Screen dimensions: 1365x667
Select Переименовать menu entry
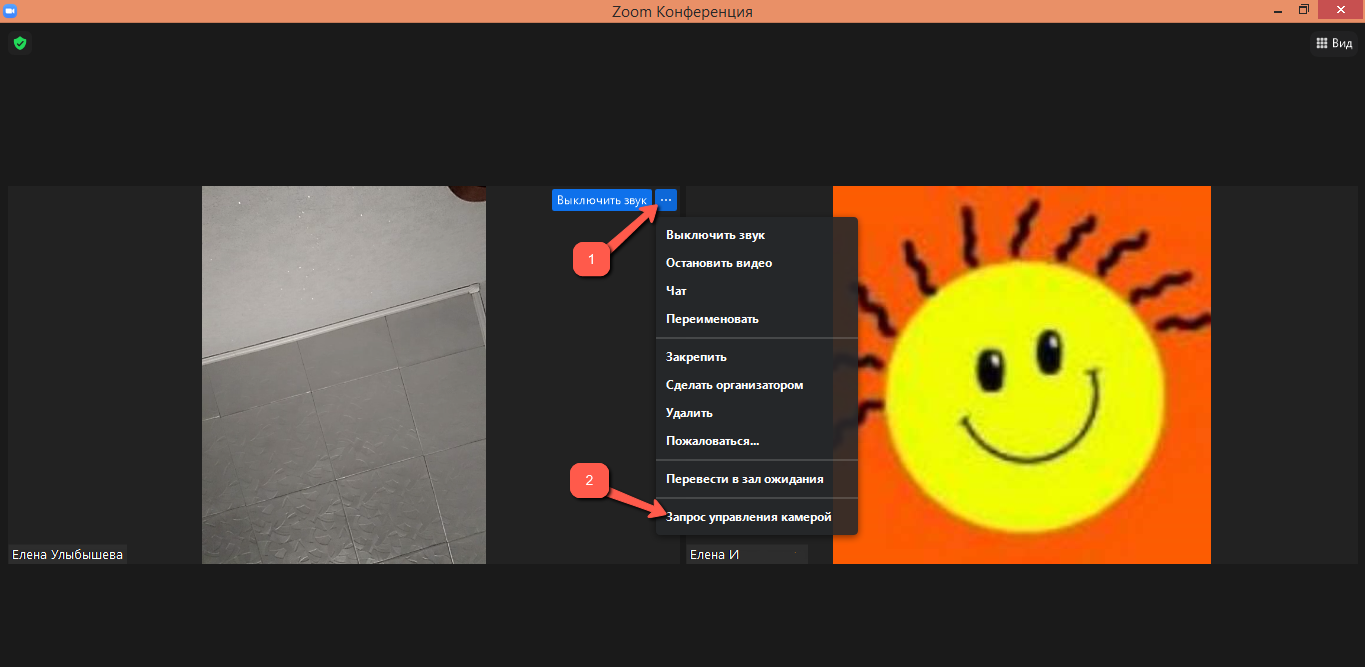712,319
